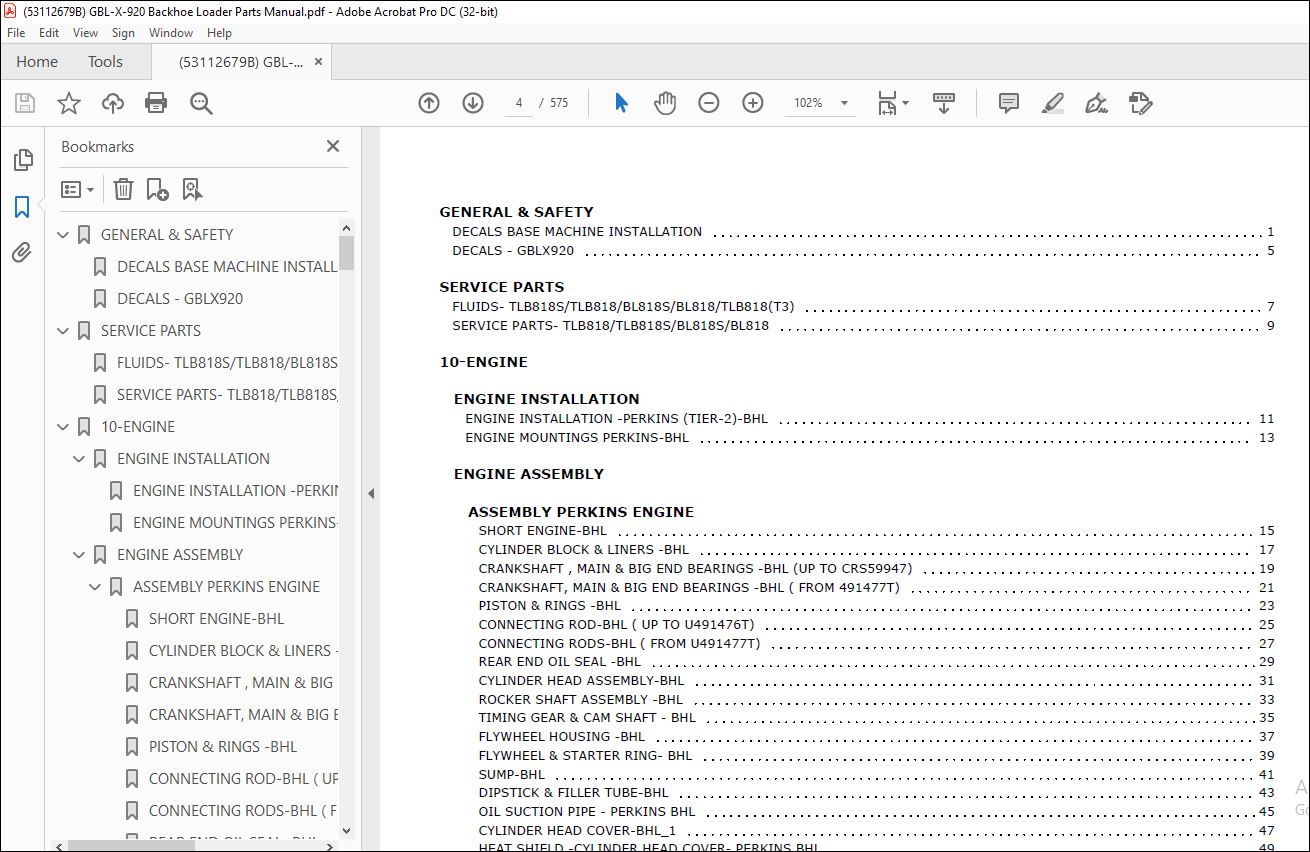Open ENGINE MOUNTINGS PERKINS bookmark
The image size is (1310, 852).
click(235, 523)
